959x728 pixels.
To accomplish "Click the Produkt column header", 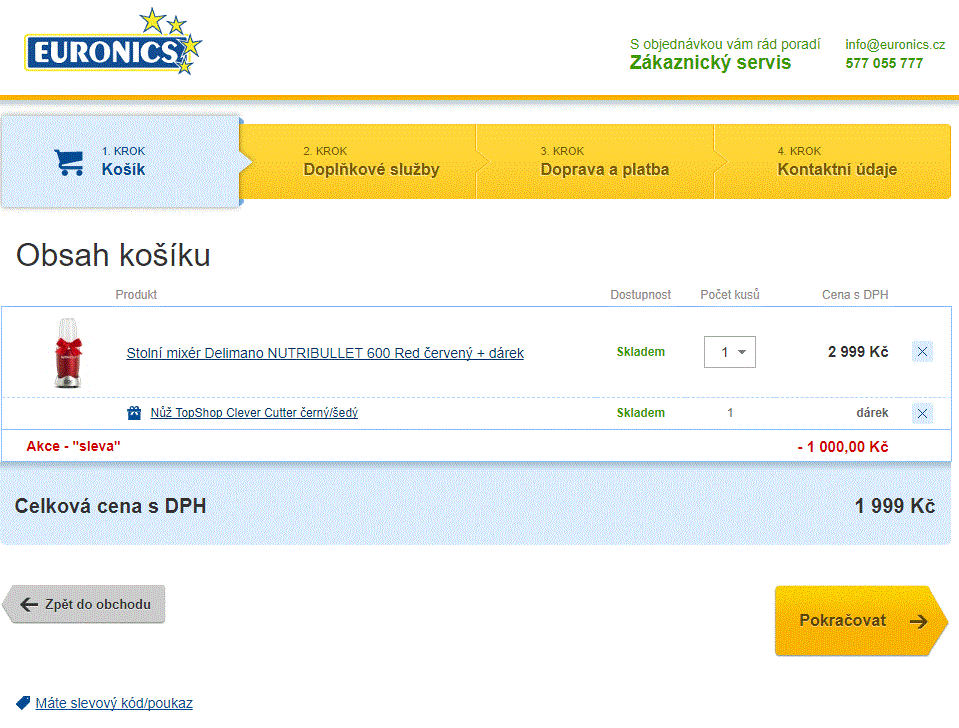I will [136, 295].
